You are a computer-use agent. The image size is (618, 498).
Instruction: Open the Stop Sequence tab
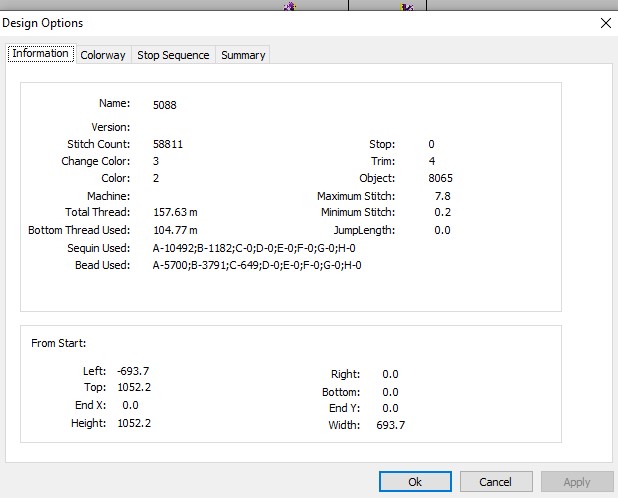[x=173, y=55]
